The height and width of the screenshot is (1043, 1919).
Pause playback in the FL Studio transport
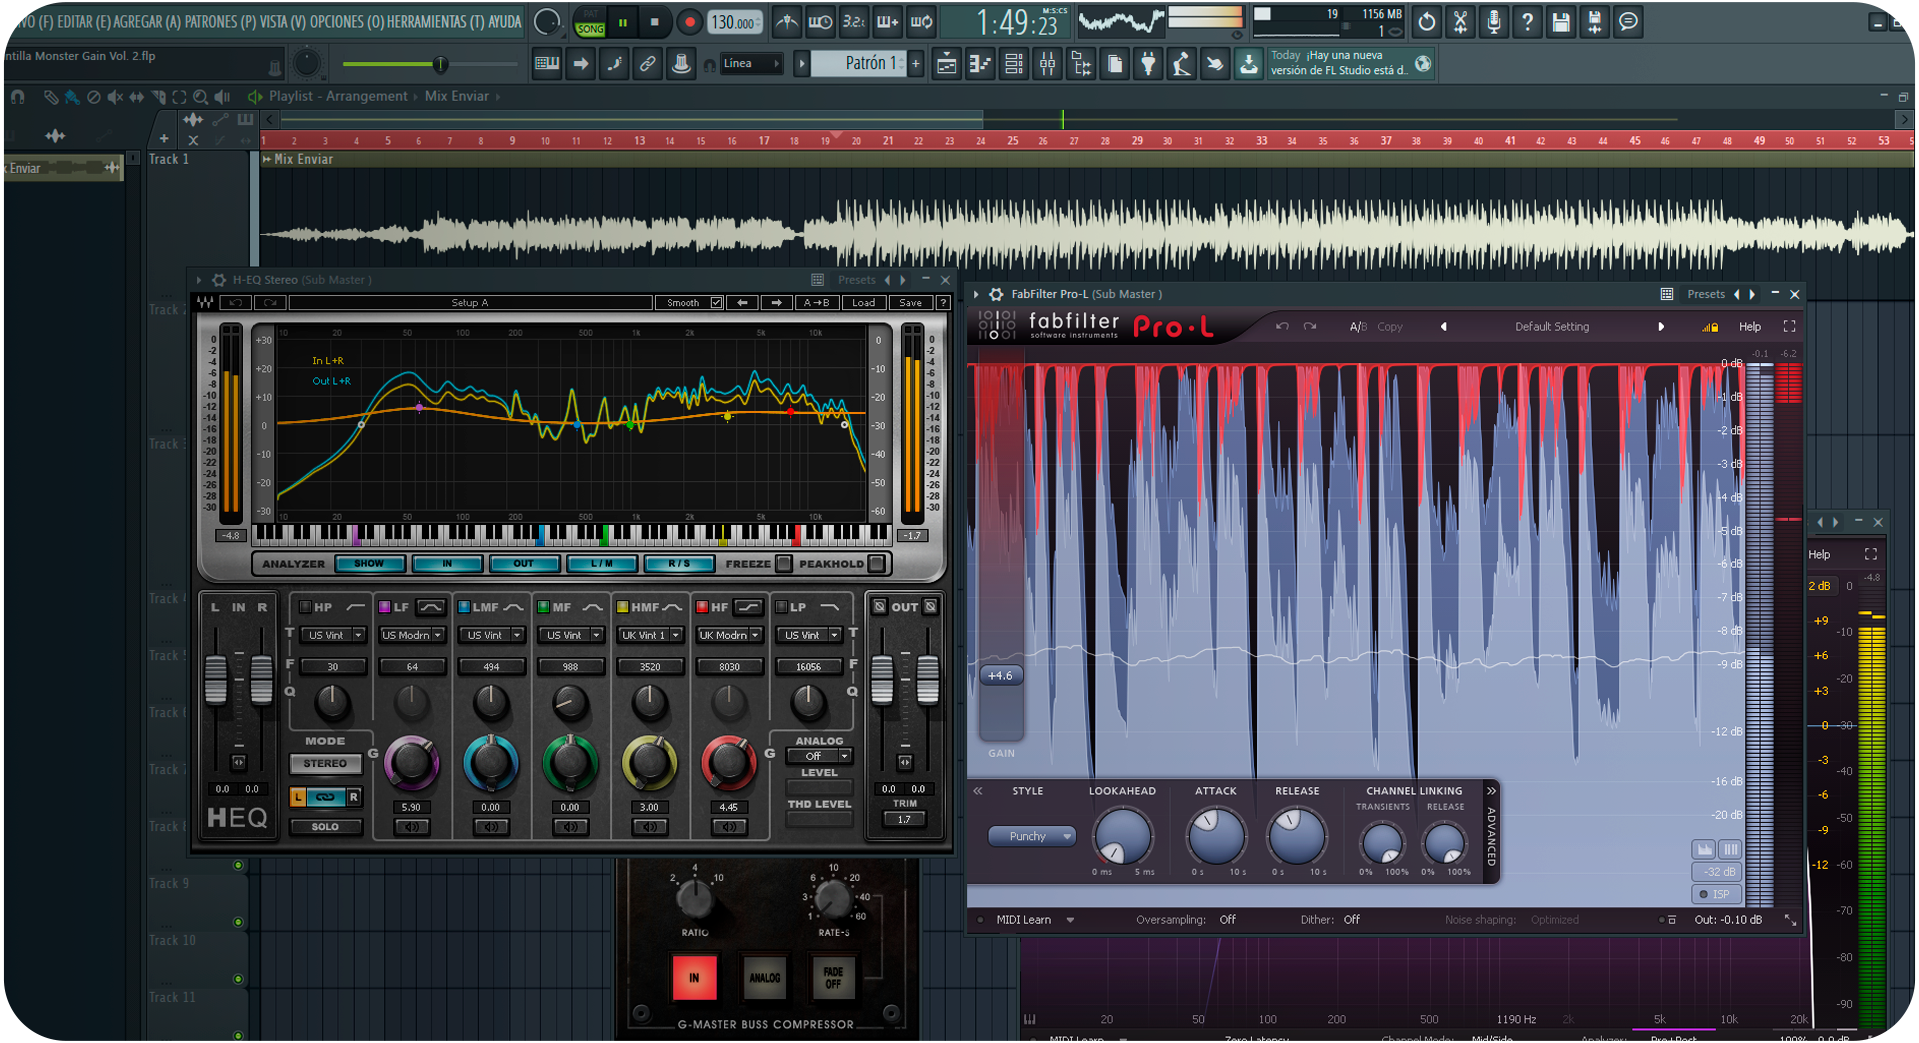[622, 22]
